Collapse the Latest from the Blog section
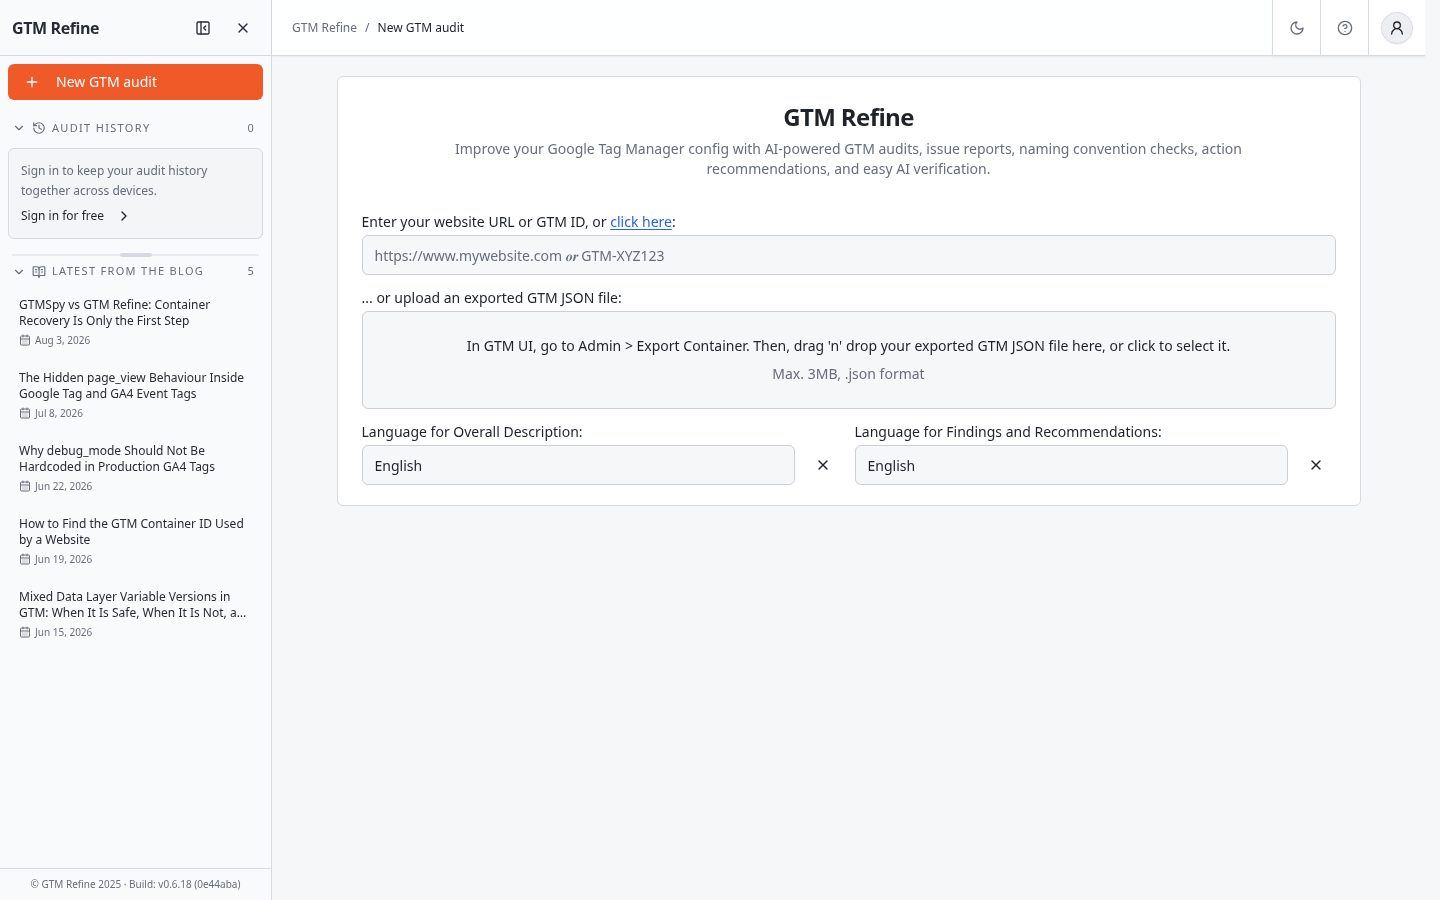This screenshot has width=1440, height=900. tap(19, 271)
